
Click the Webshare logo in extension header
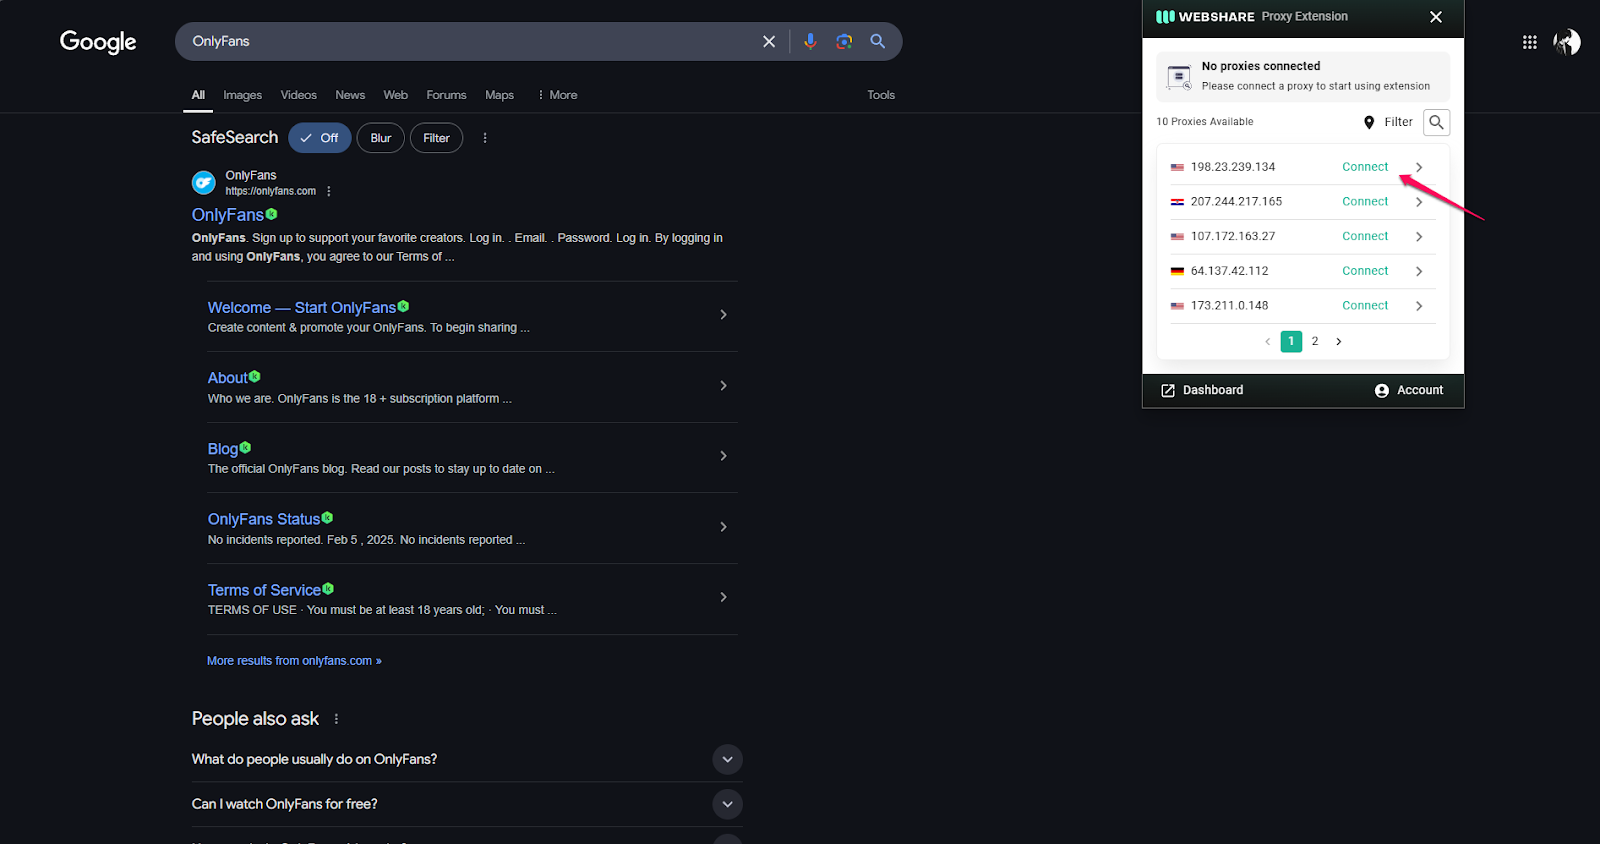coord(1205,17)
